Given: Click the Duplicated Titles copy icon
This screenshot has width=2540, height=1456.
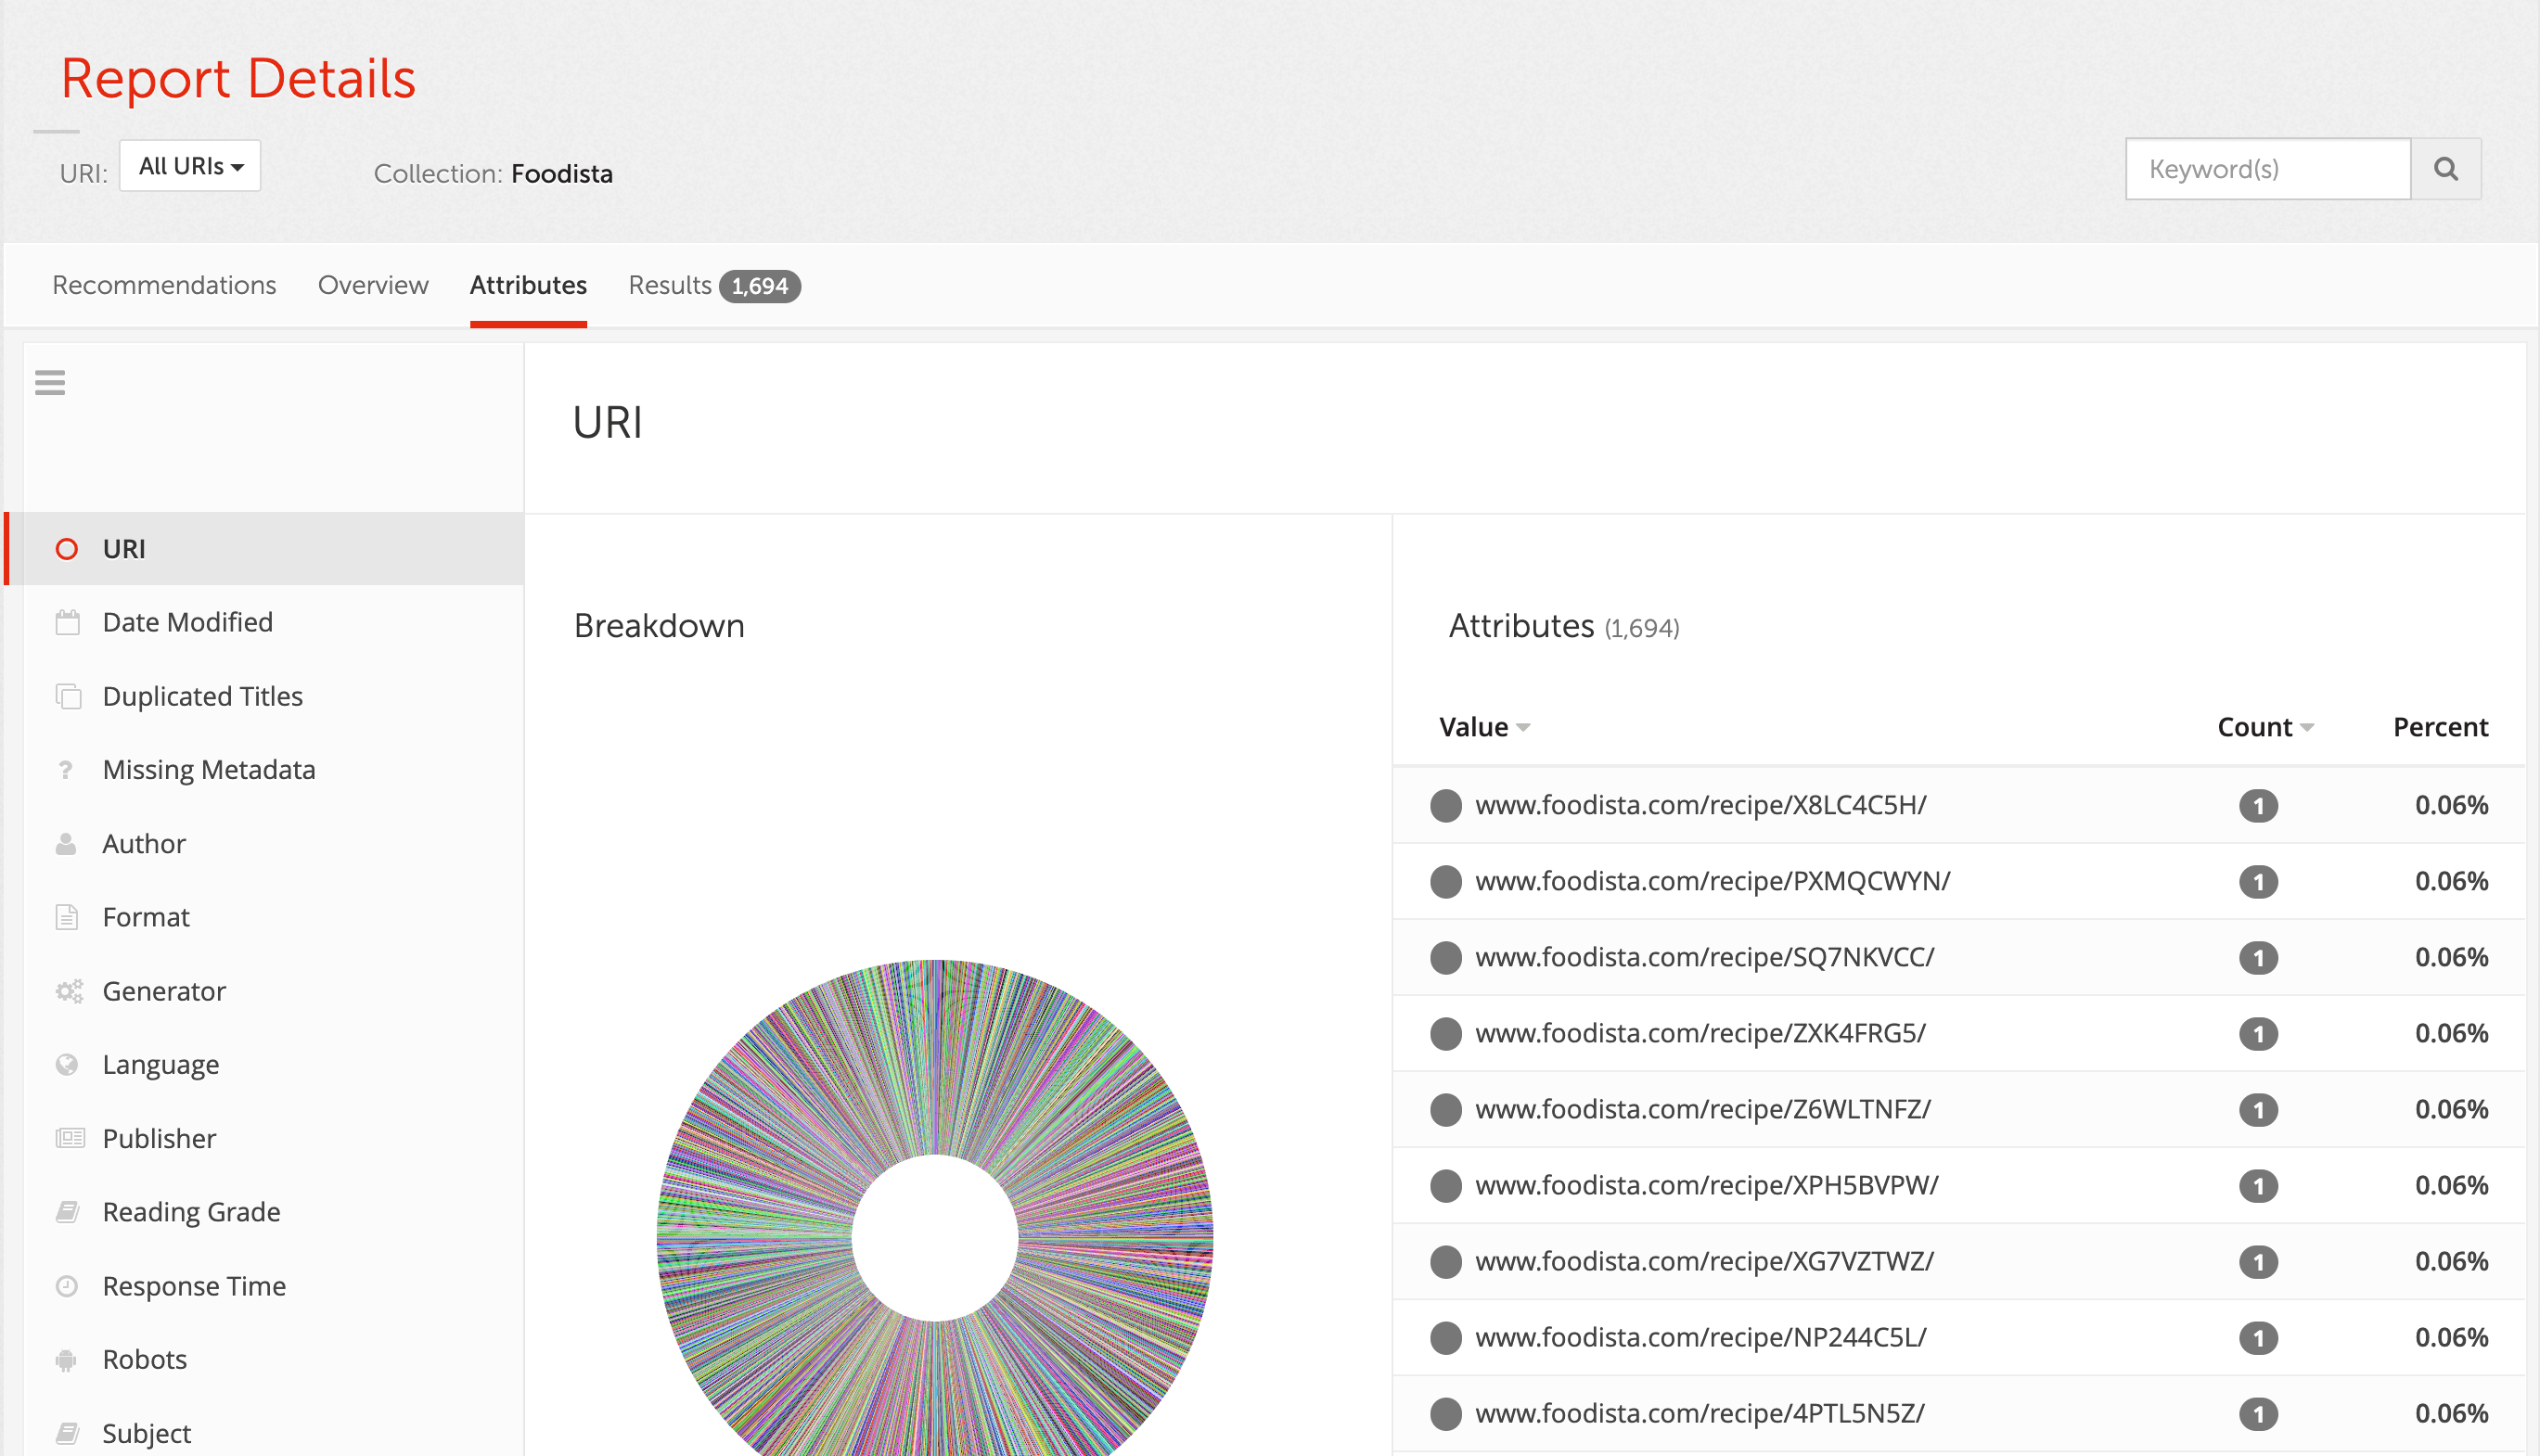Looking at the screenshot, I should [x=67, y=695].
